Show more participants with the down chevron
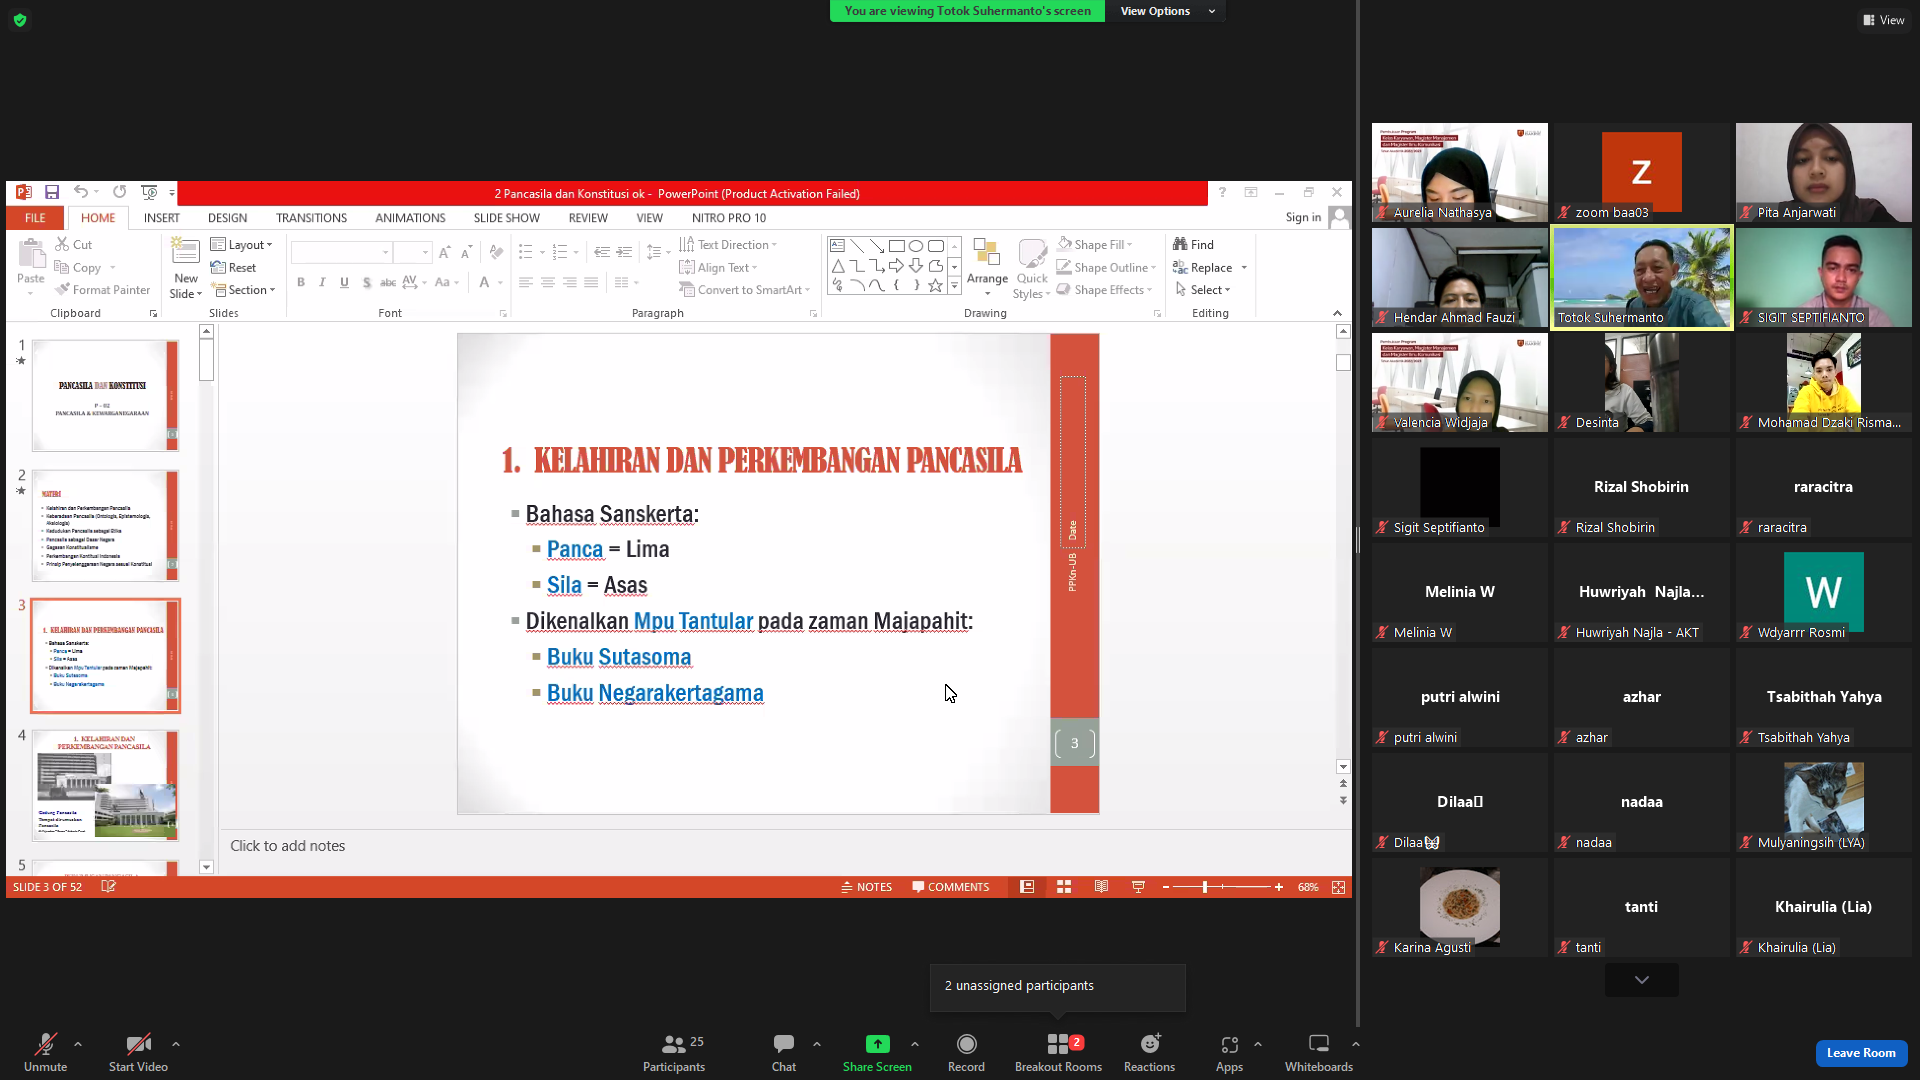 [1642, 980]
